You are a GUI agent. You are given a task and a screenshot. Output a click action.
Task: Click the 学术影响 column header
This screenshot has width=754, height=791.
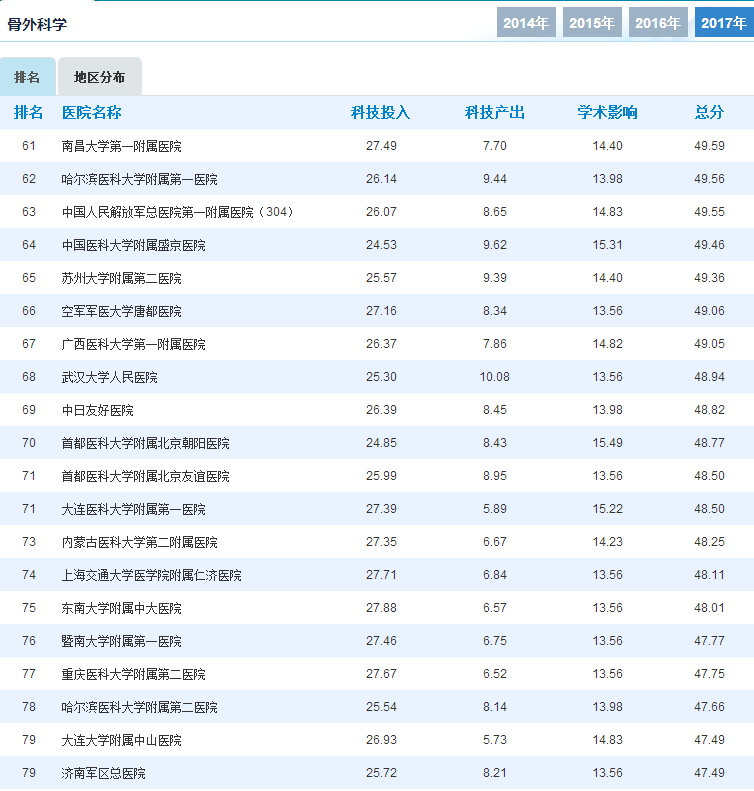[x=607, y=112]
